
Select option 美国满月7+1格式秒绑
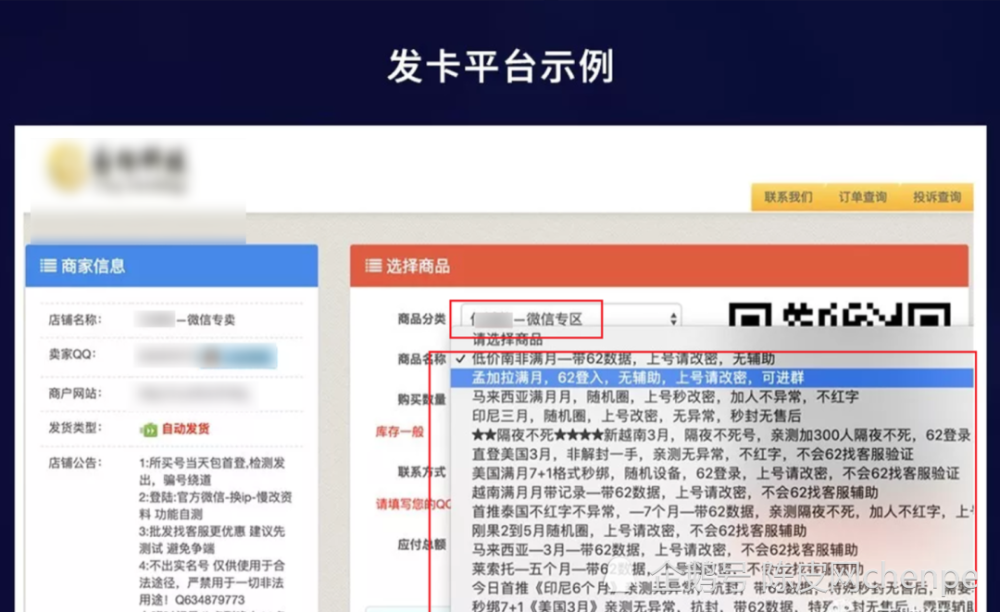[x=712, y=474]
